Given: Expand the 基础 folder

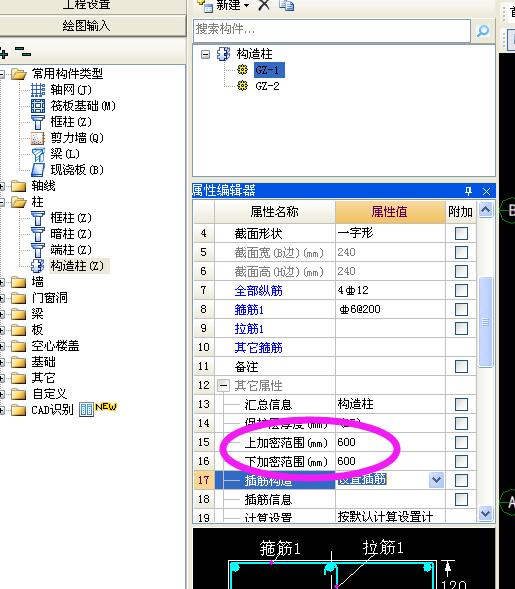Looking at the screenshot, I should pos(2,362).
